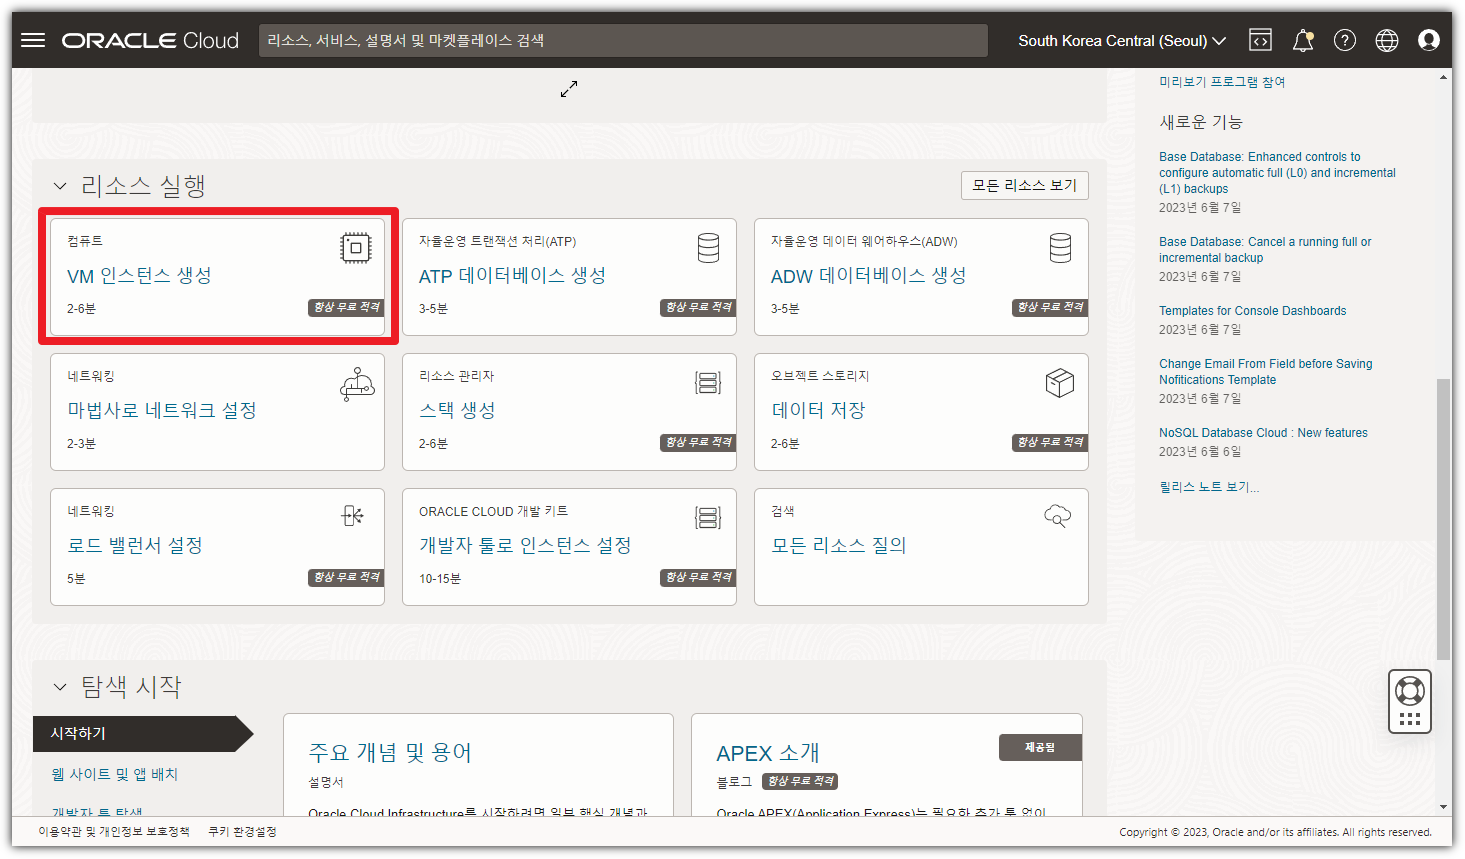
Task: Click the scrollbar up arrow
Action: pyautogui.click(x=1443, y=76)
